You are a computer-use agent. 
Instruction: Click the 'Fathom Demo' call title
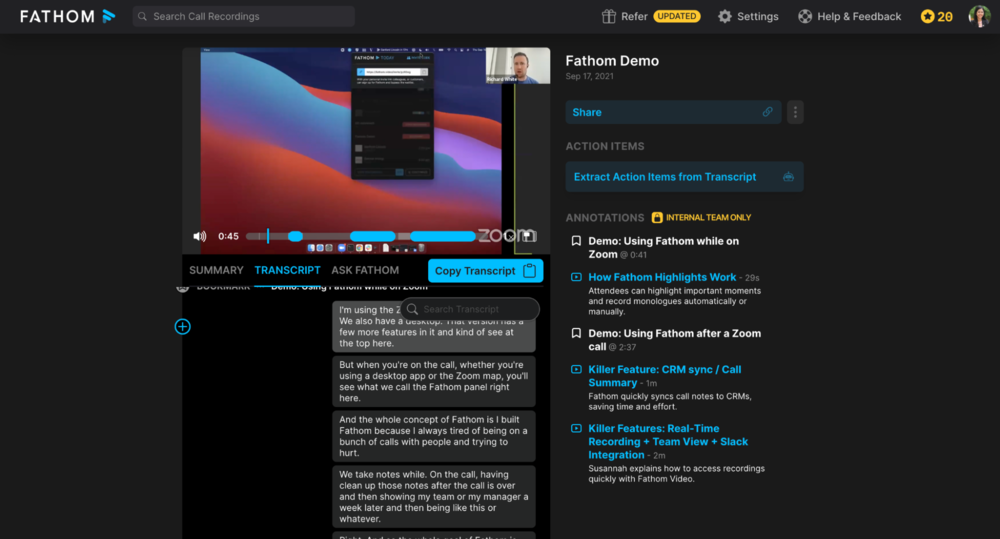pos(612,61)
